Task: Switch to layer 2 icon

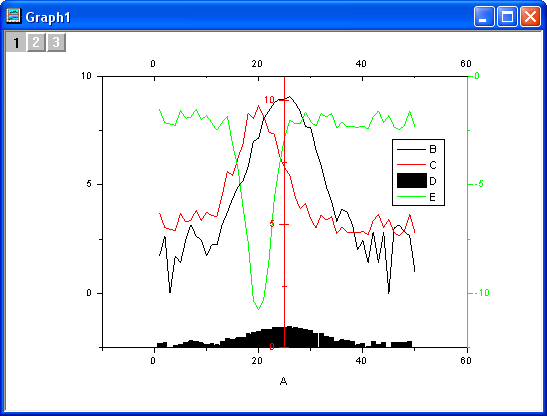Action: point(36,43)
